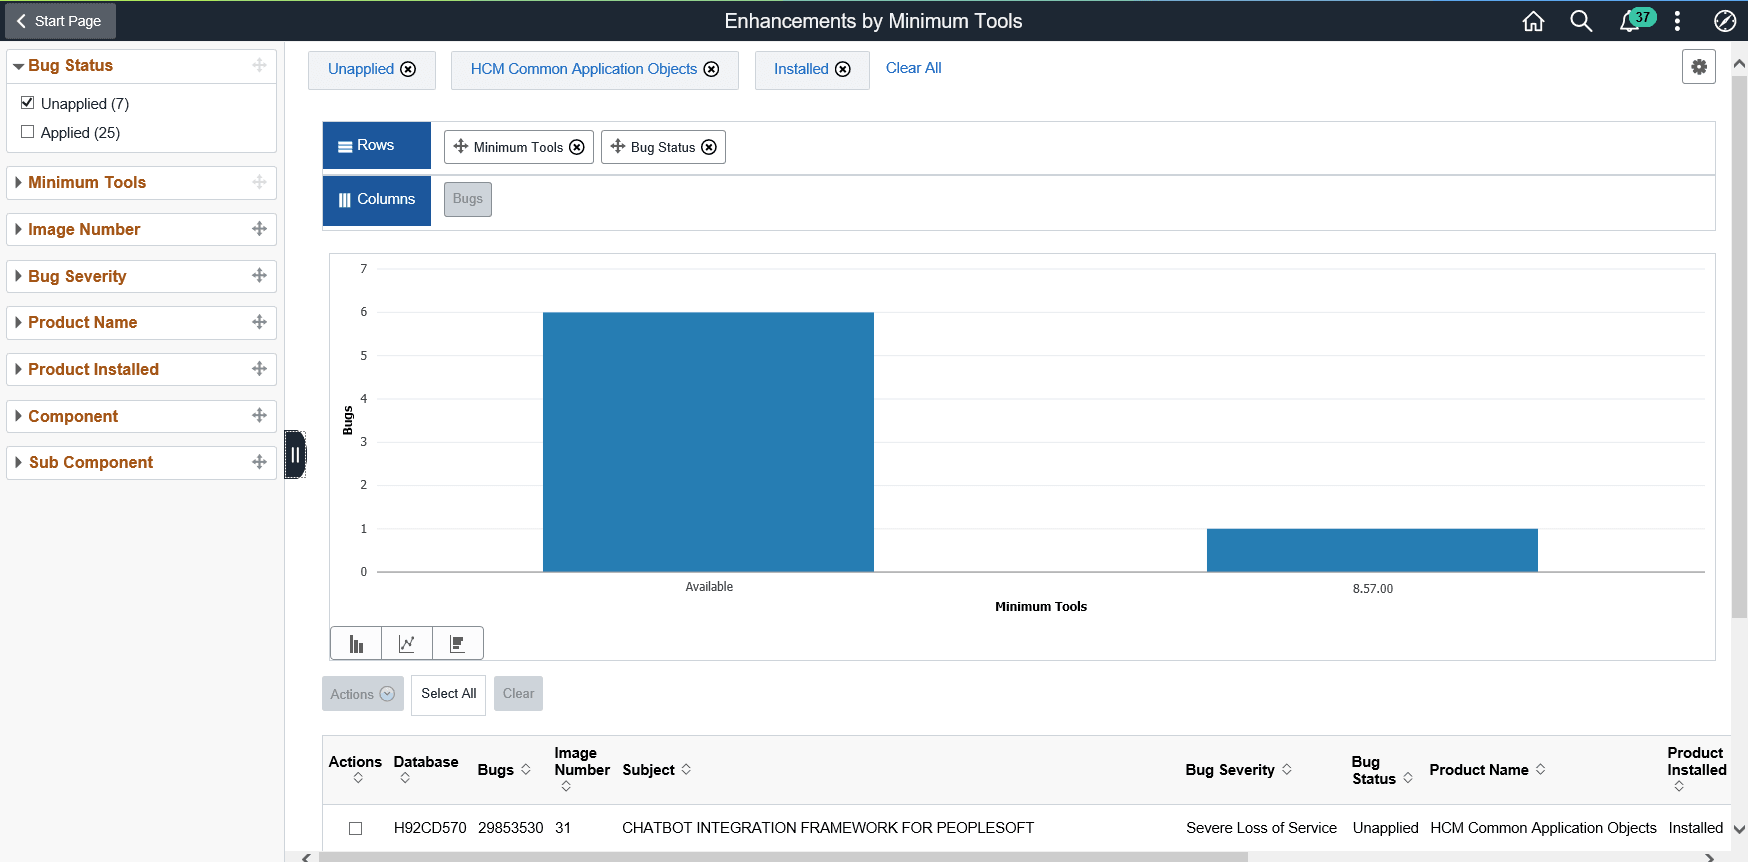Select the Rows axis tab

[377, 146]
